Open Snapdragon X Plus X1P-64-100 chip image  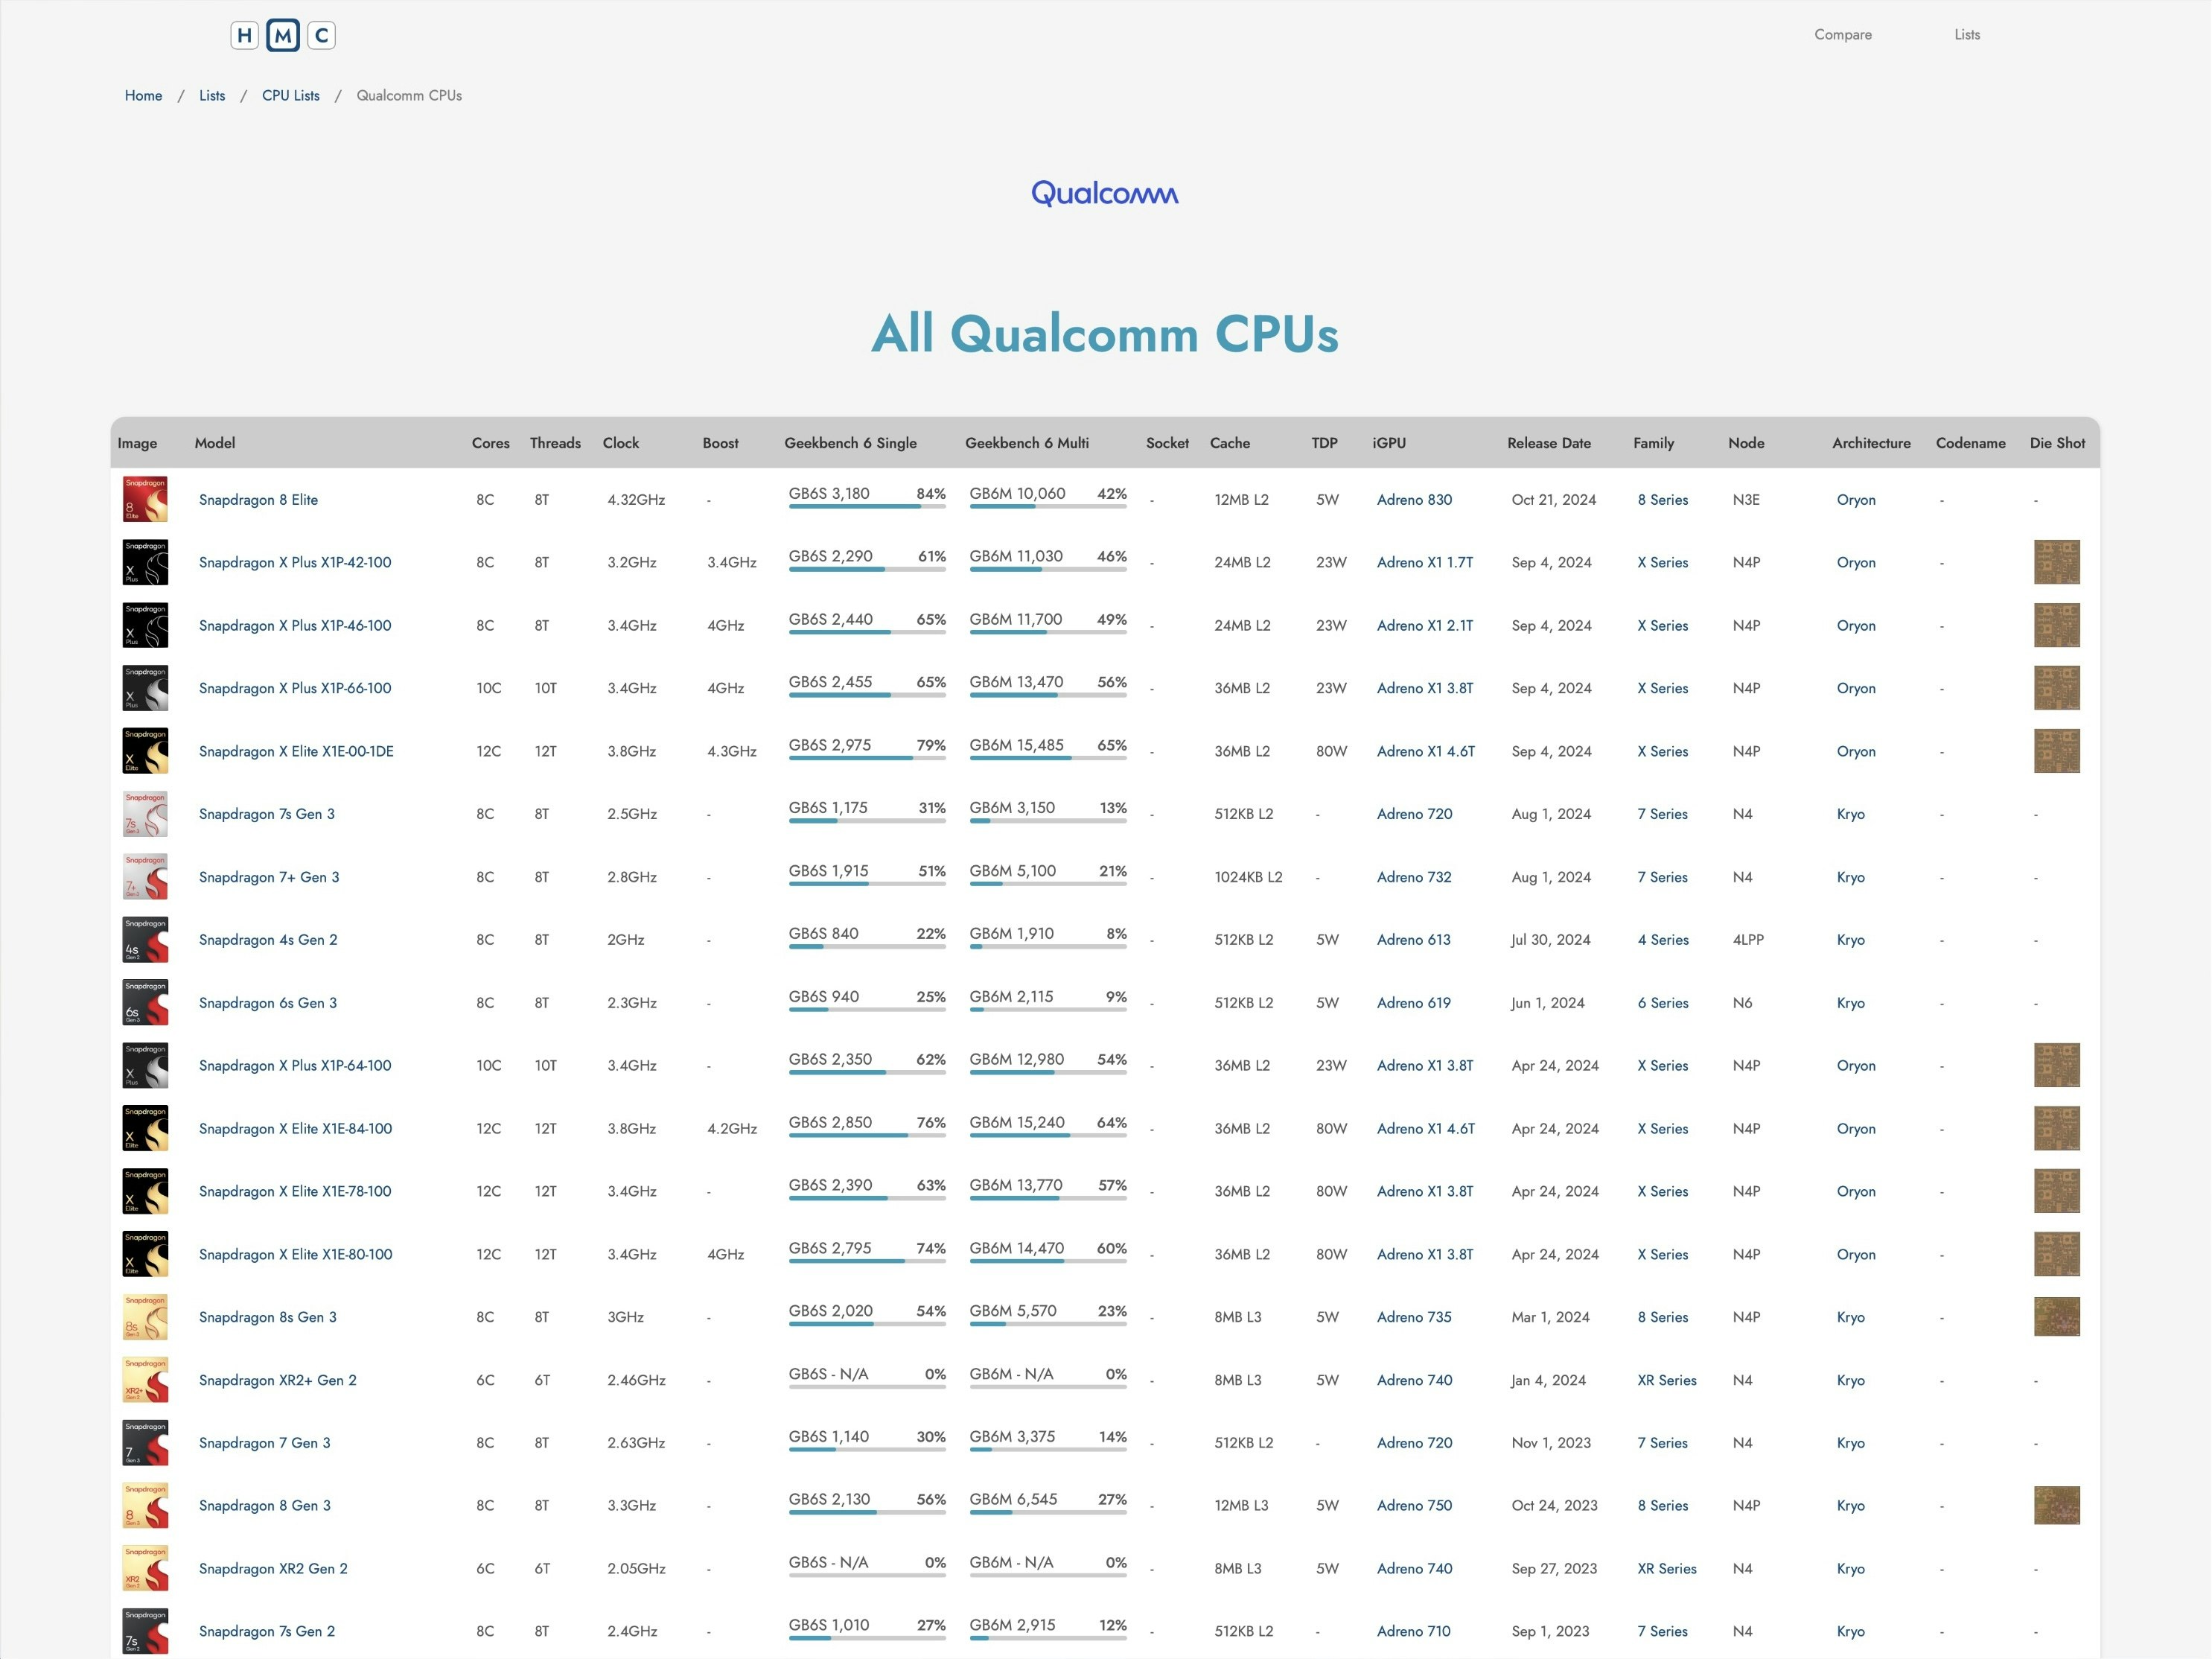(145, 1066)
